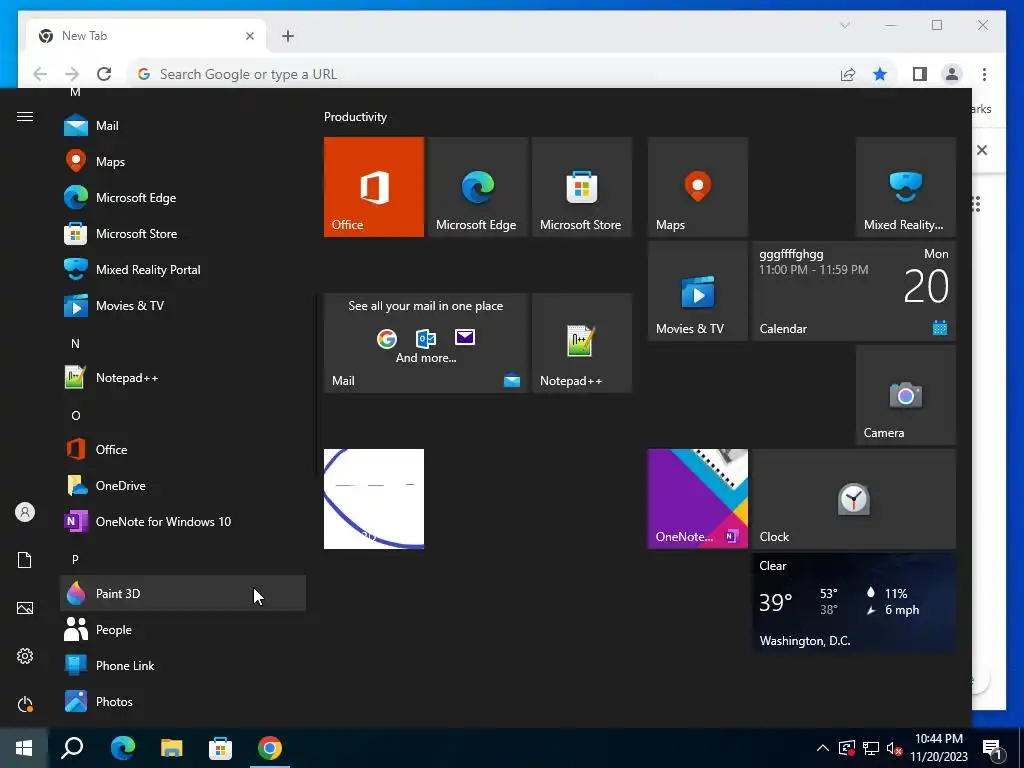Open Mail from the app list
Screen dimensions: 1024x768
point(182,125)
